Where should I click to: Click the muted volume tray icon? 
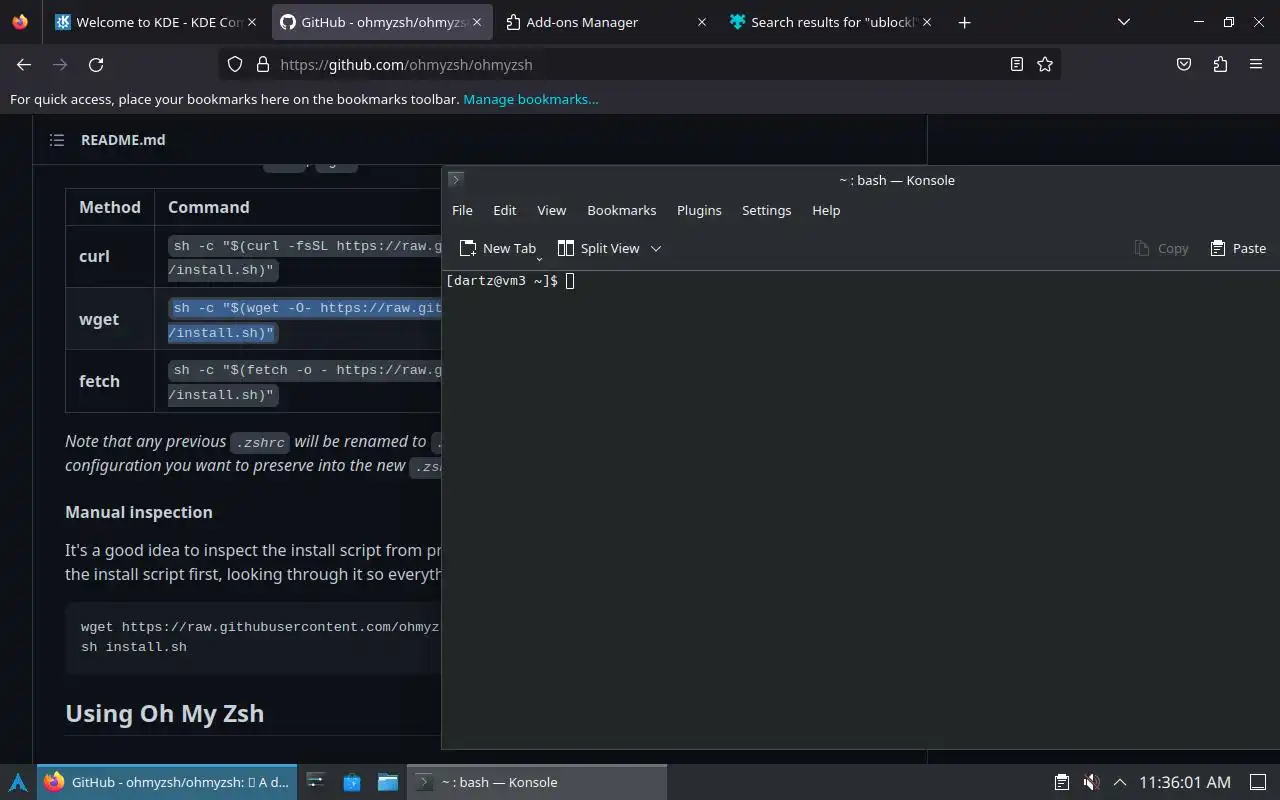point(1091,782)
